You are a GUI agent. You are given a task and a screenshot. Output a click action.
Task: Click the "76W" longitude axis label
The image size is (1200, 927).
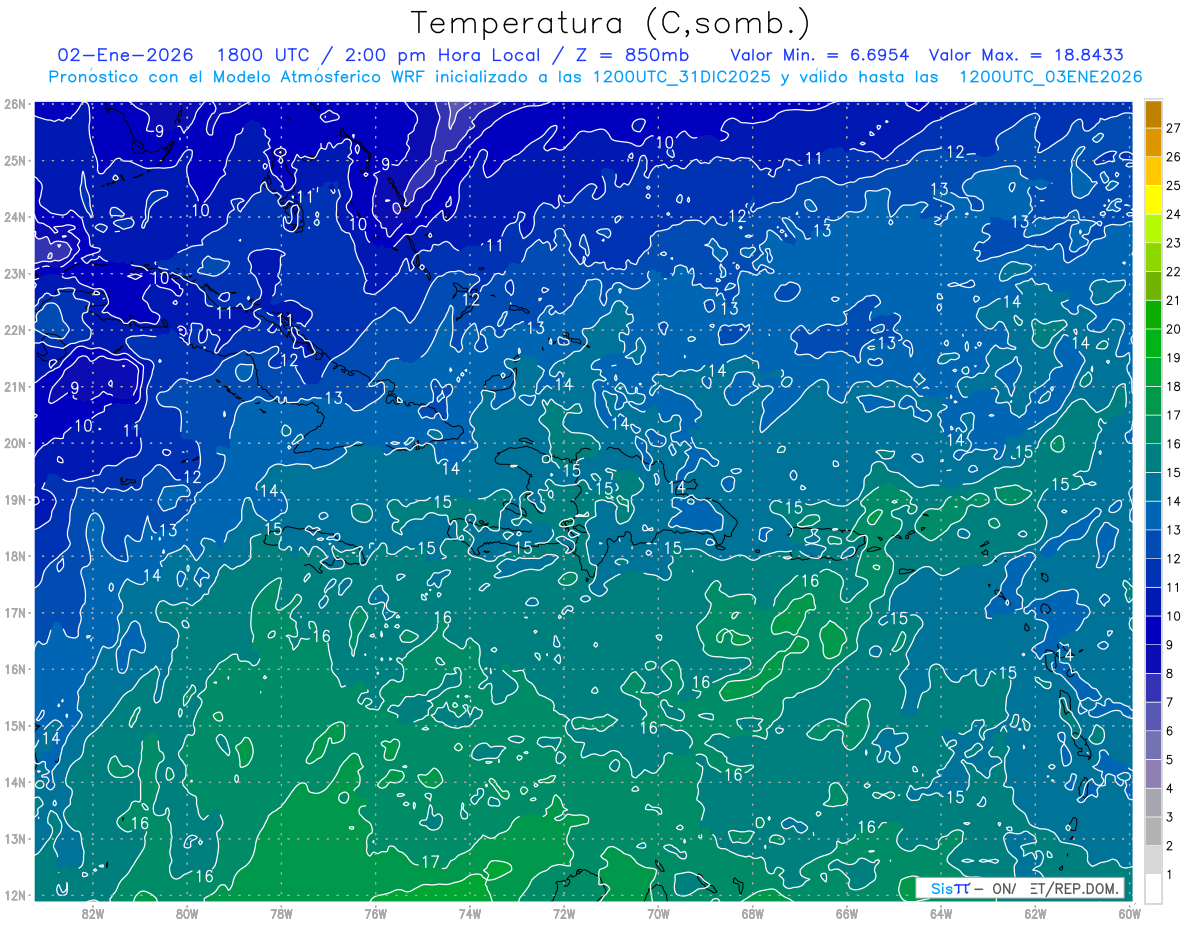click(375, 912)
